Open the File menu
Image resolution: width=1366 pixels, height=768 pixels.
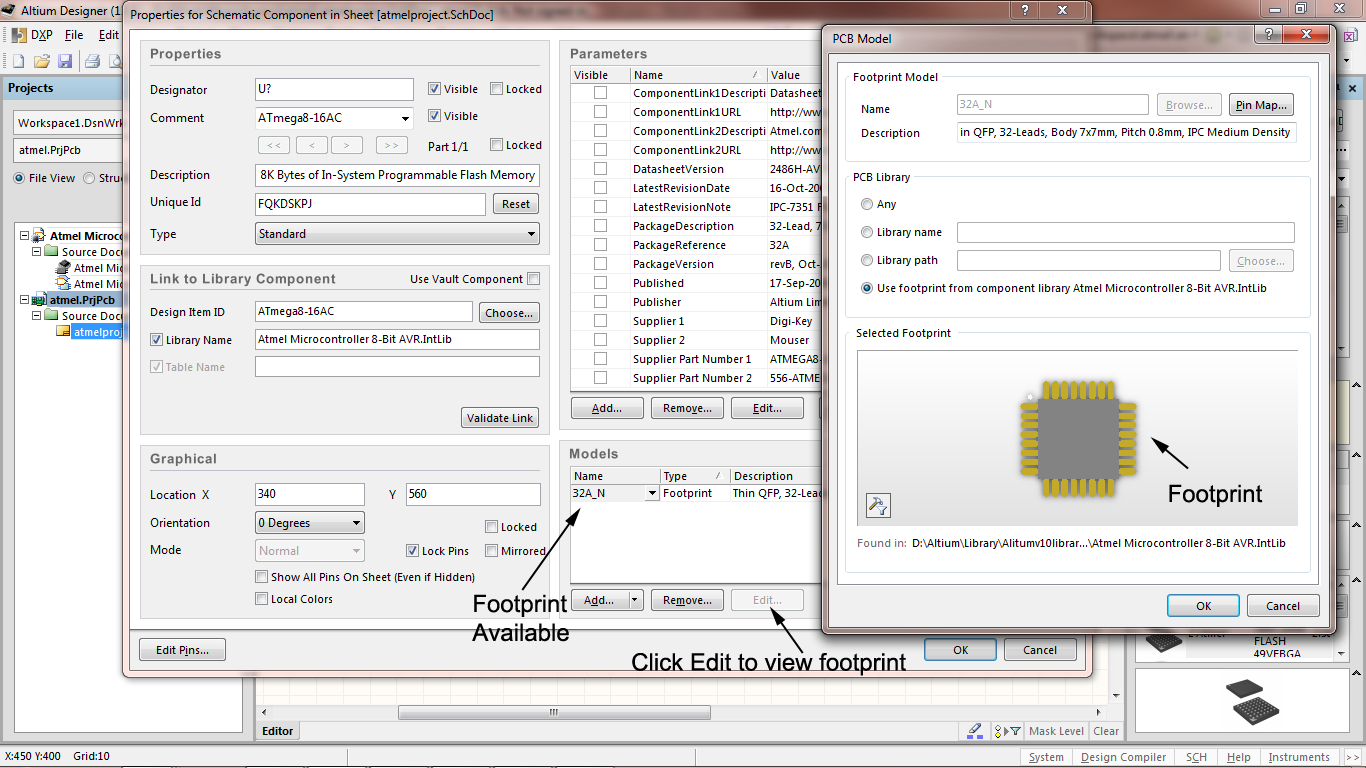point(74,34)
